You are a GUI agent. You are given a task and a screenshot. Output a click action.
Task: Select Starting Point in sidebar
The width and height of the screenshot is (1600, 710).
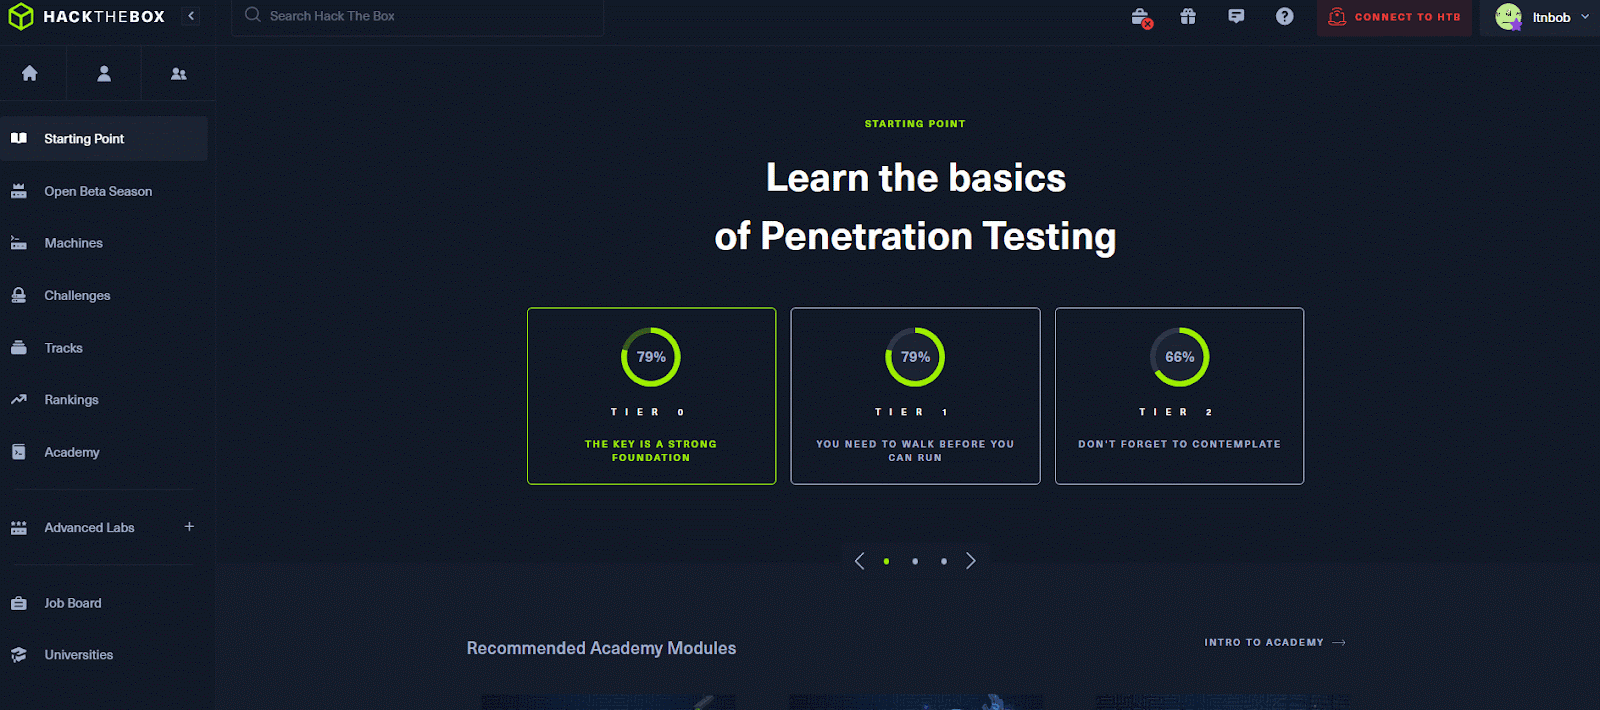[x=104, y=139]
